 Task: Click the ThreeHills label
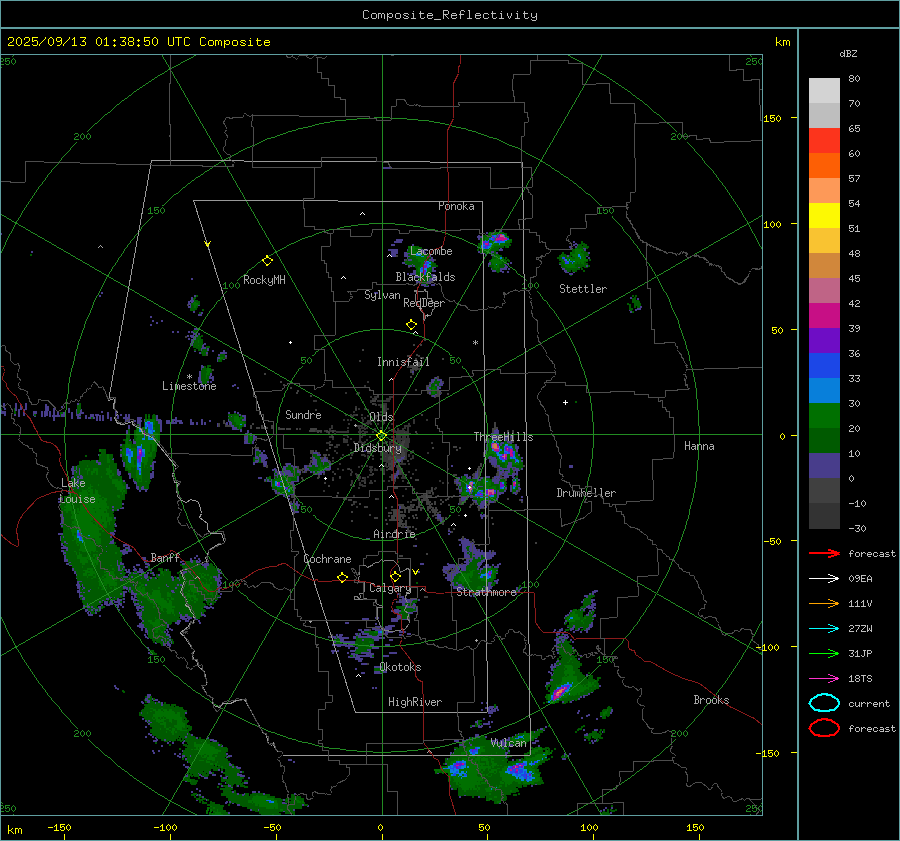503,437
